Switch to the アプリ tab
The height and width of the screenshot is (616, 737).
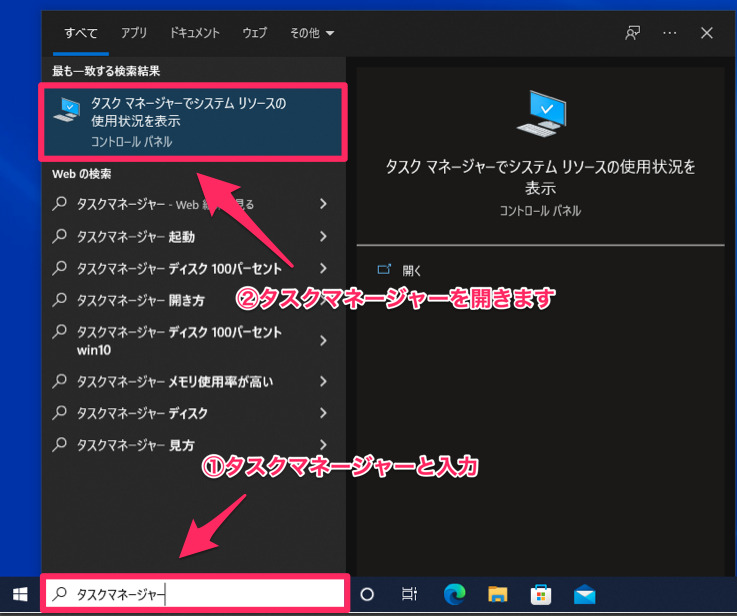tap(134, 33)
